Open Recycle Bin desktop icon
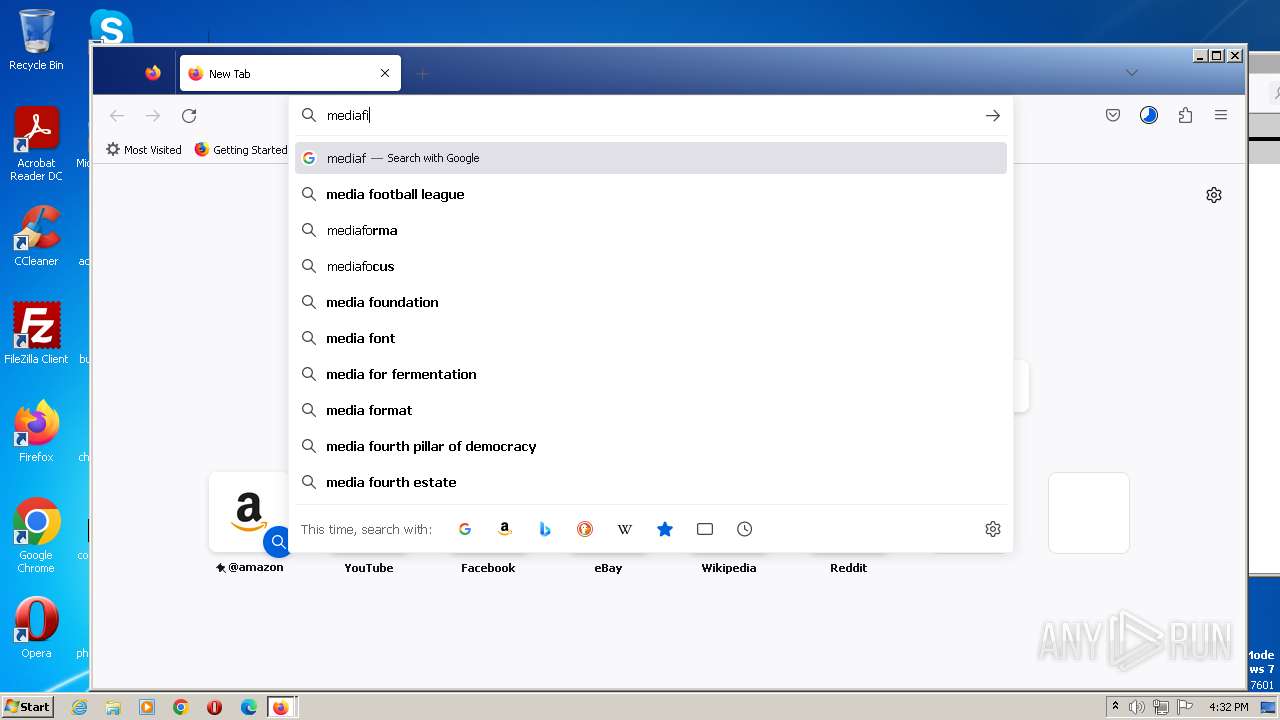Image resolution: width=1280 pixels, height=720 pixels. tap(36, 40)
